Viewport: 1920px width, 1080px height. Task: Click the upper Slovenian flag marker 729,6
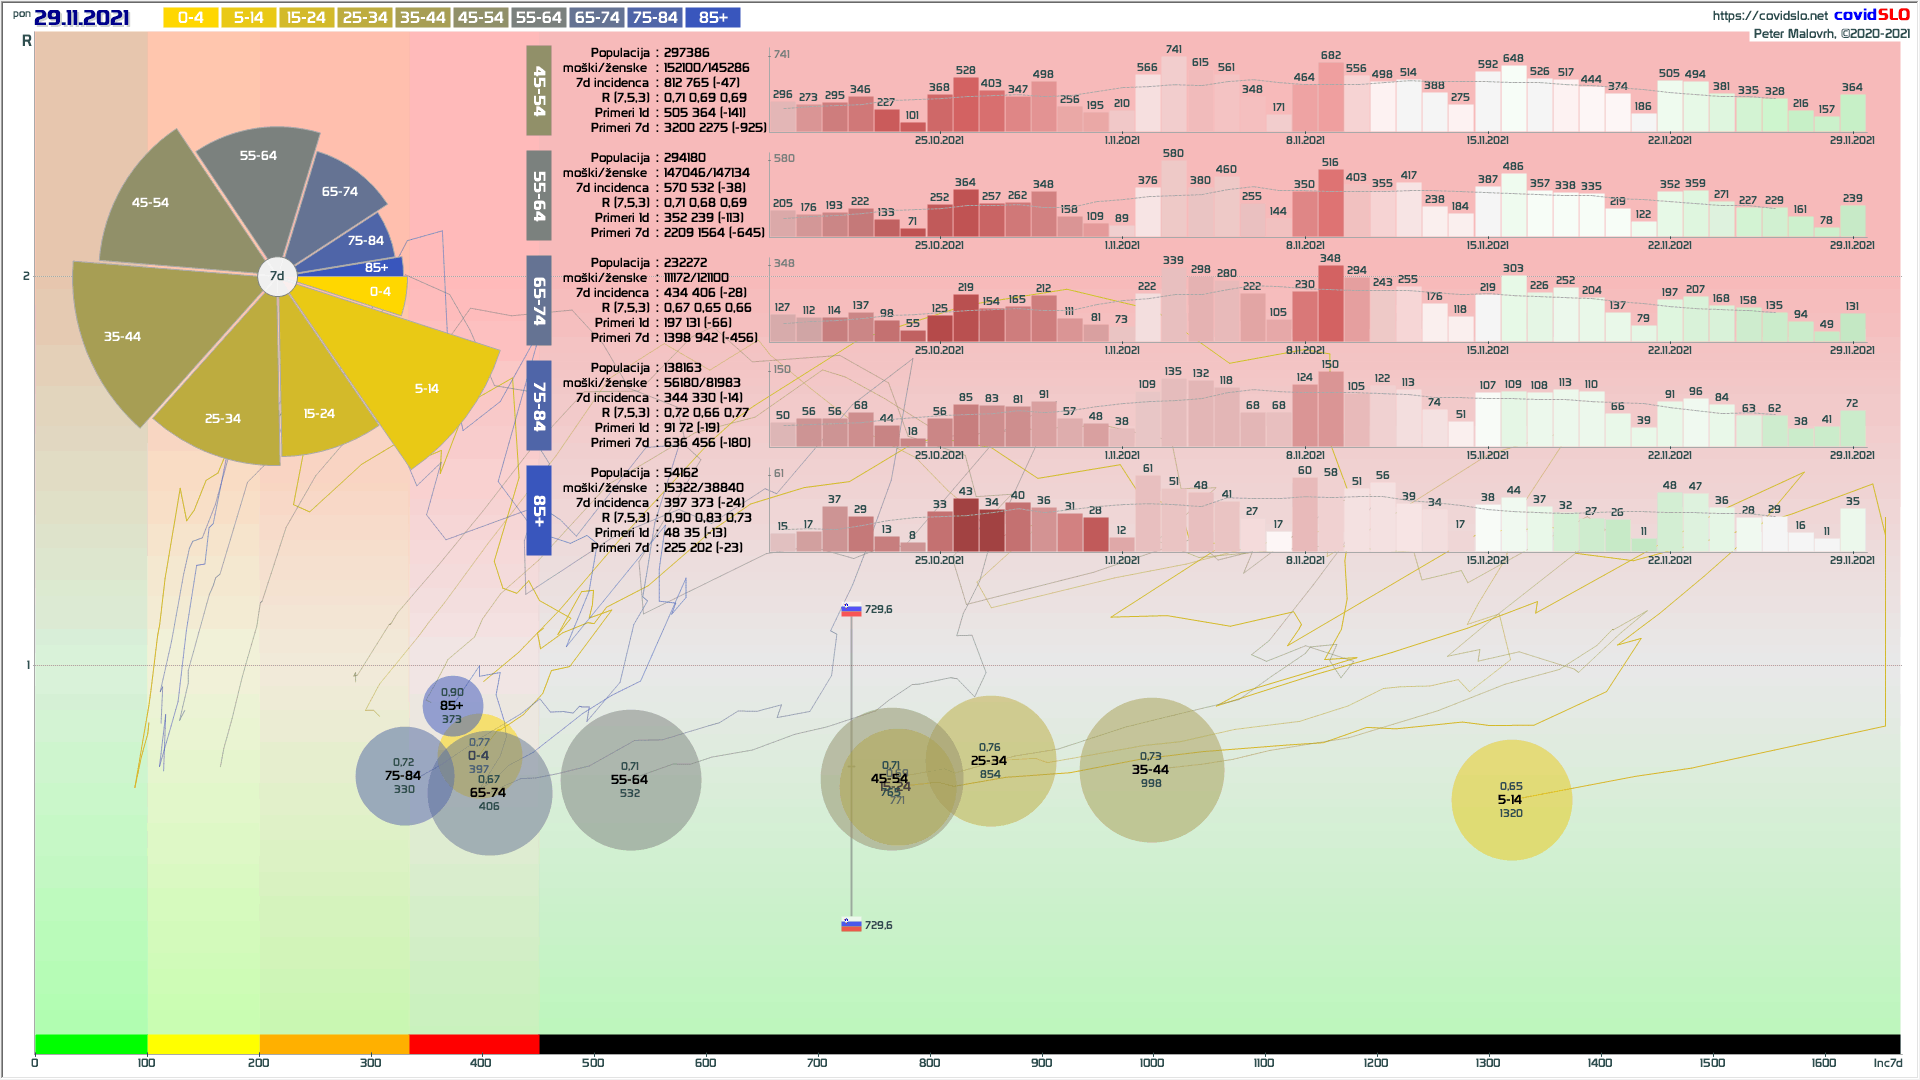(851, 609)
